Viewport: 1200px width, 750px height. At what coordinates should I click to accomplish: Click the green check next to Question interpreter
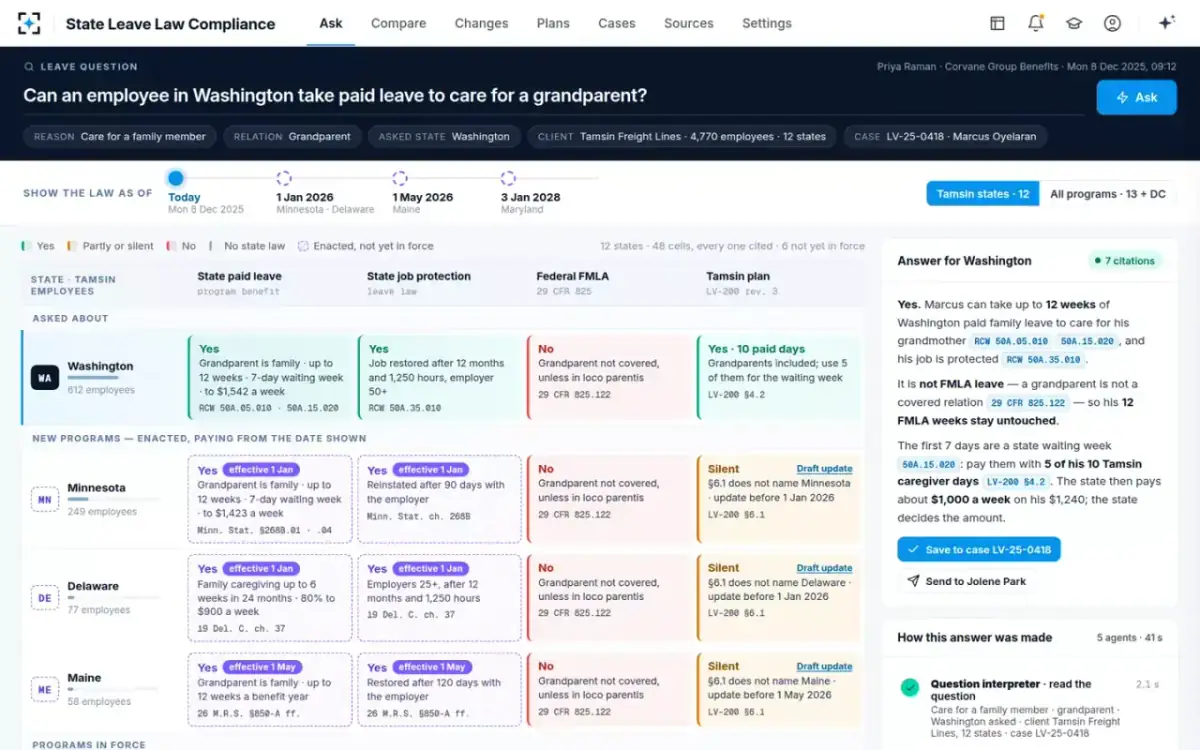(x=909, y=687)
